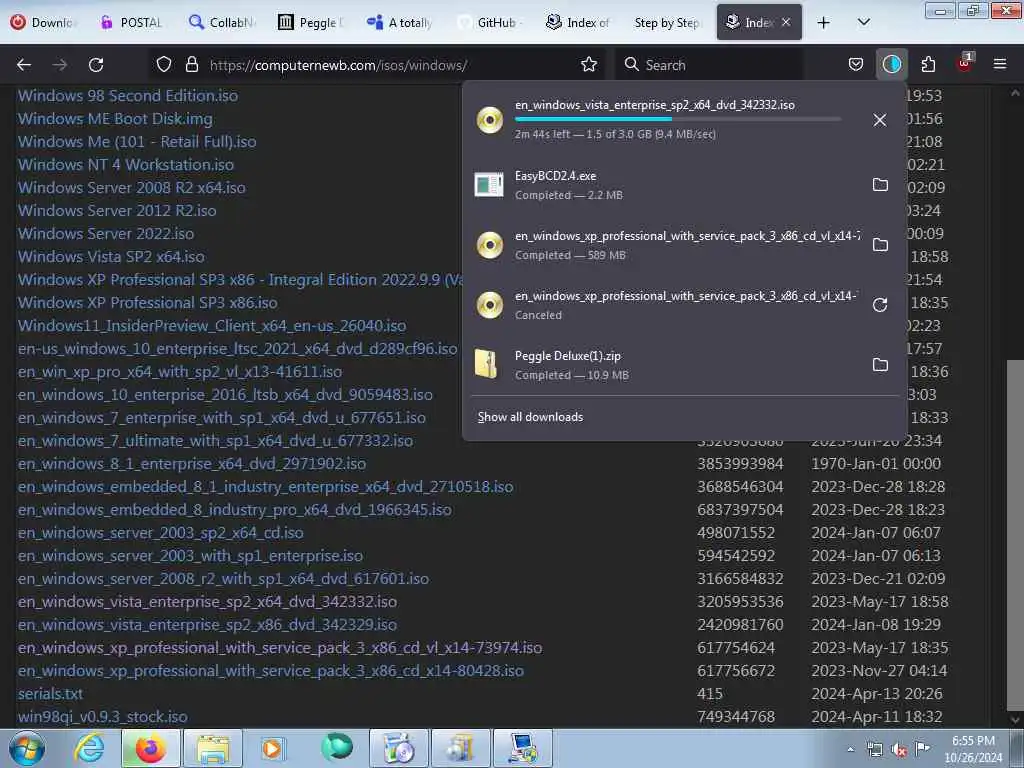1024x768 pixels.
Task: Toggle the downloads panel toolbar button
Action: point(891,65)
